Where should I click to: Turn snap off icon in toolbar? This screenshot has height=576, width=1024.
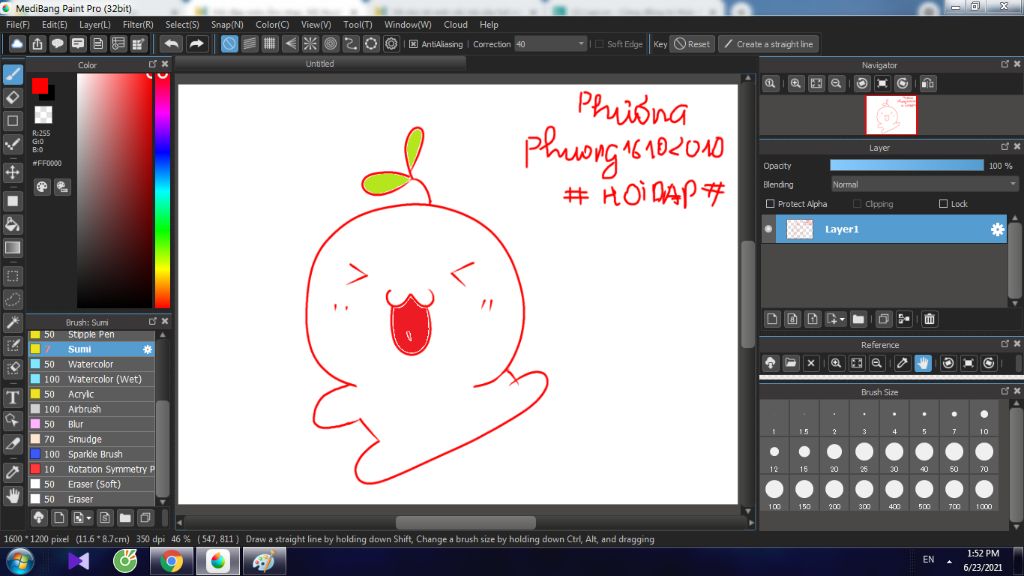coord(229,44)
